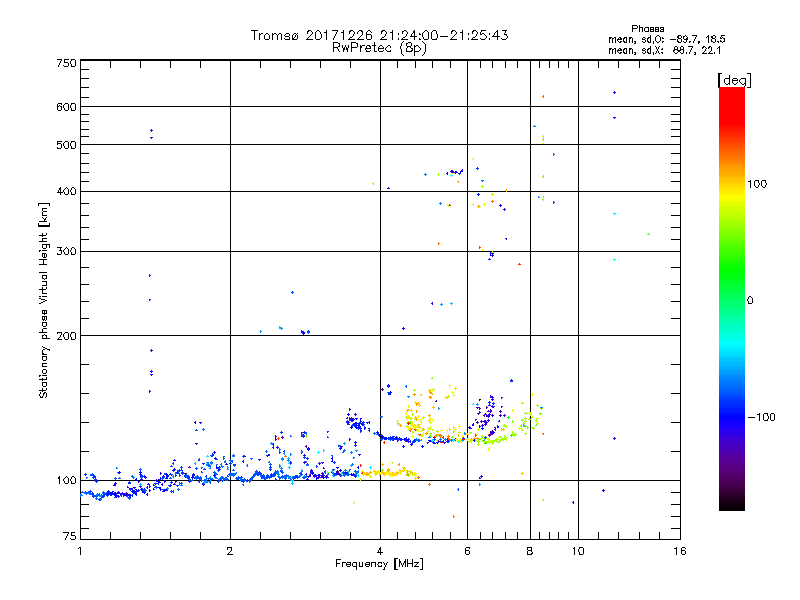The height and width of the screenshot is (600, 800).
Task: Click the x-axis tick label "10"
Action: 578,551
